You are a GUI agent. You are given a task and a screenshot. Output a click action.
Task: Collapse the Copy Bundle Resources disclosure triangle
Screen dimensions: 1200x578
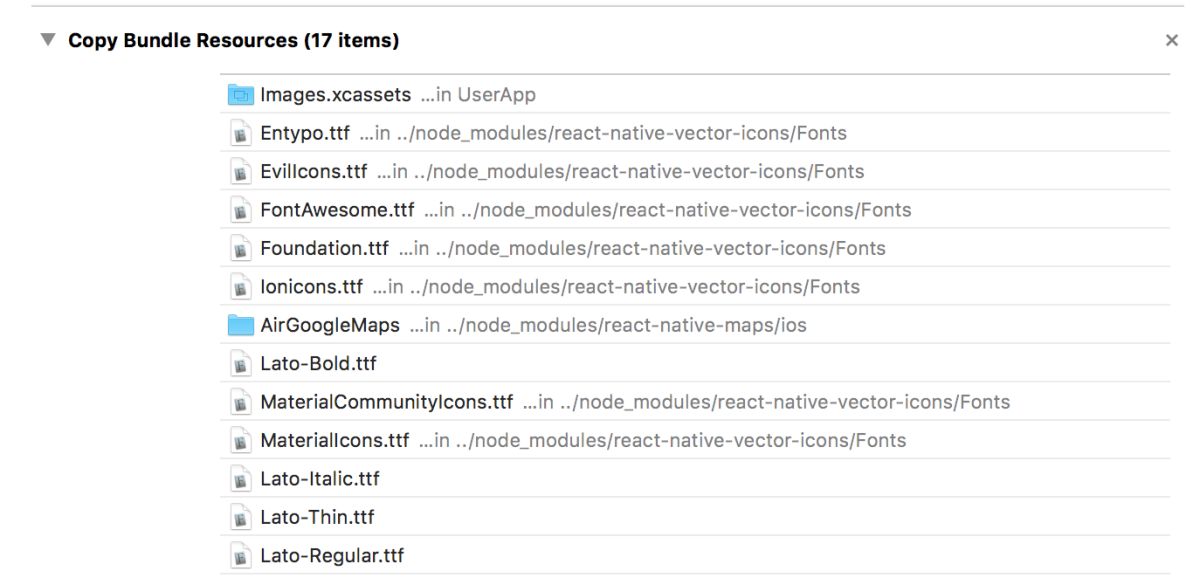47,41
